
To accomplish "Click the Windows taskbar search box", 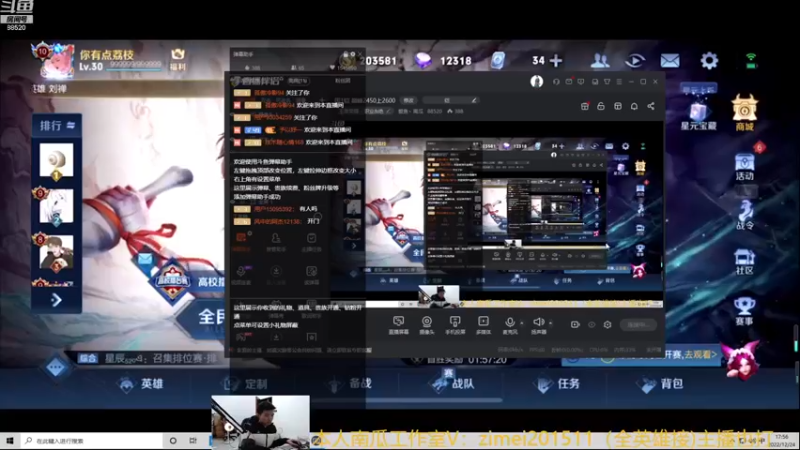I will [x=91, y=440].
